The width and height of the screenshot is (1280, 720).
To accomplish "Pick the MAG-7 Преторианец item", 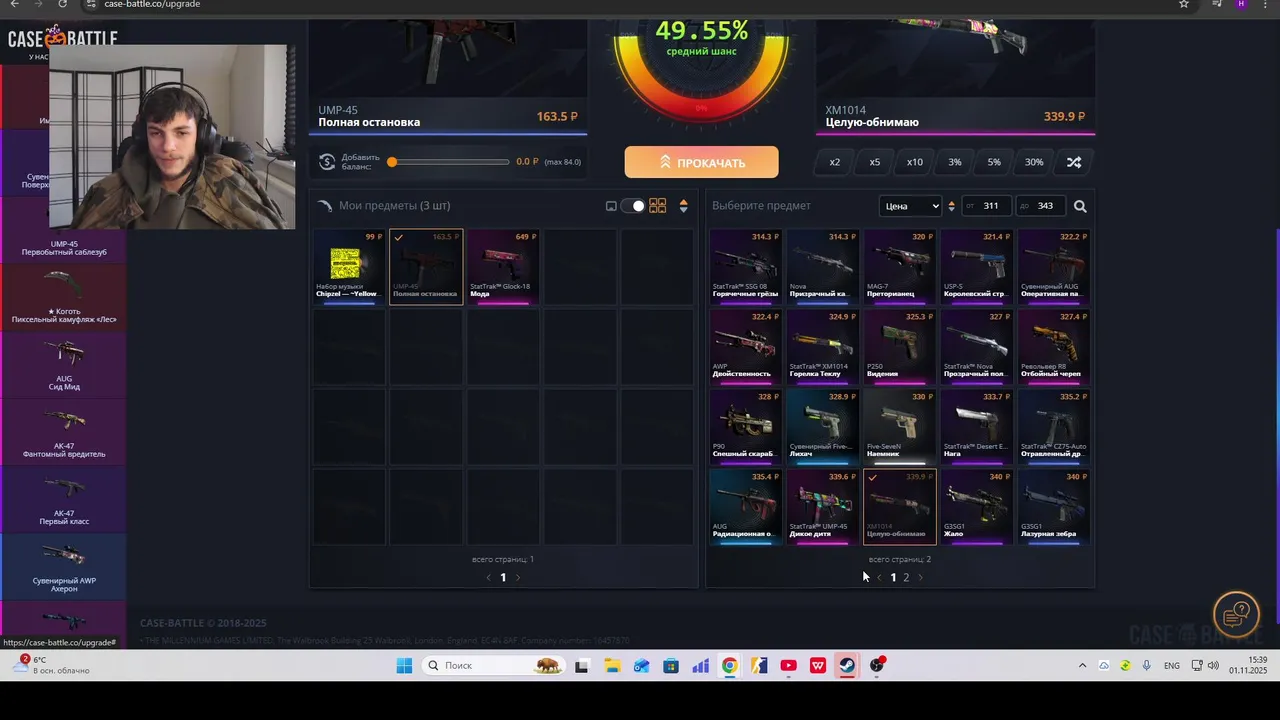I will click(x=900, y=267).
